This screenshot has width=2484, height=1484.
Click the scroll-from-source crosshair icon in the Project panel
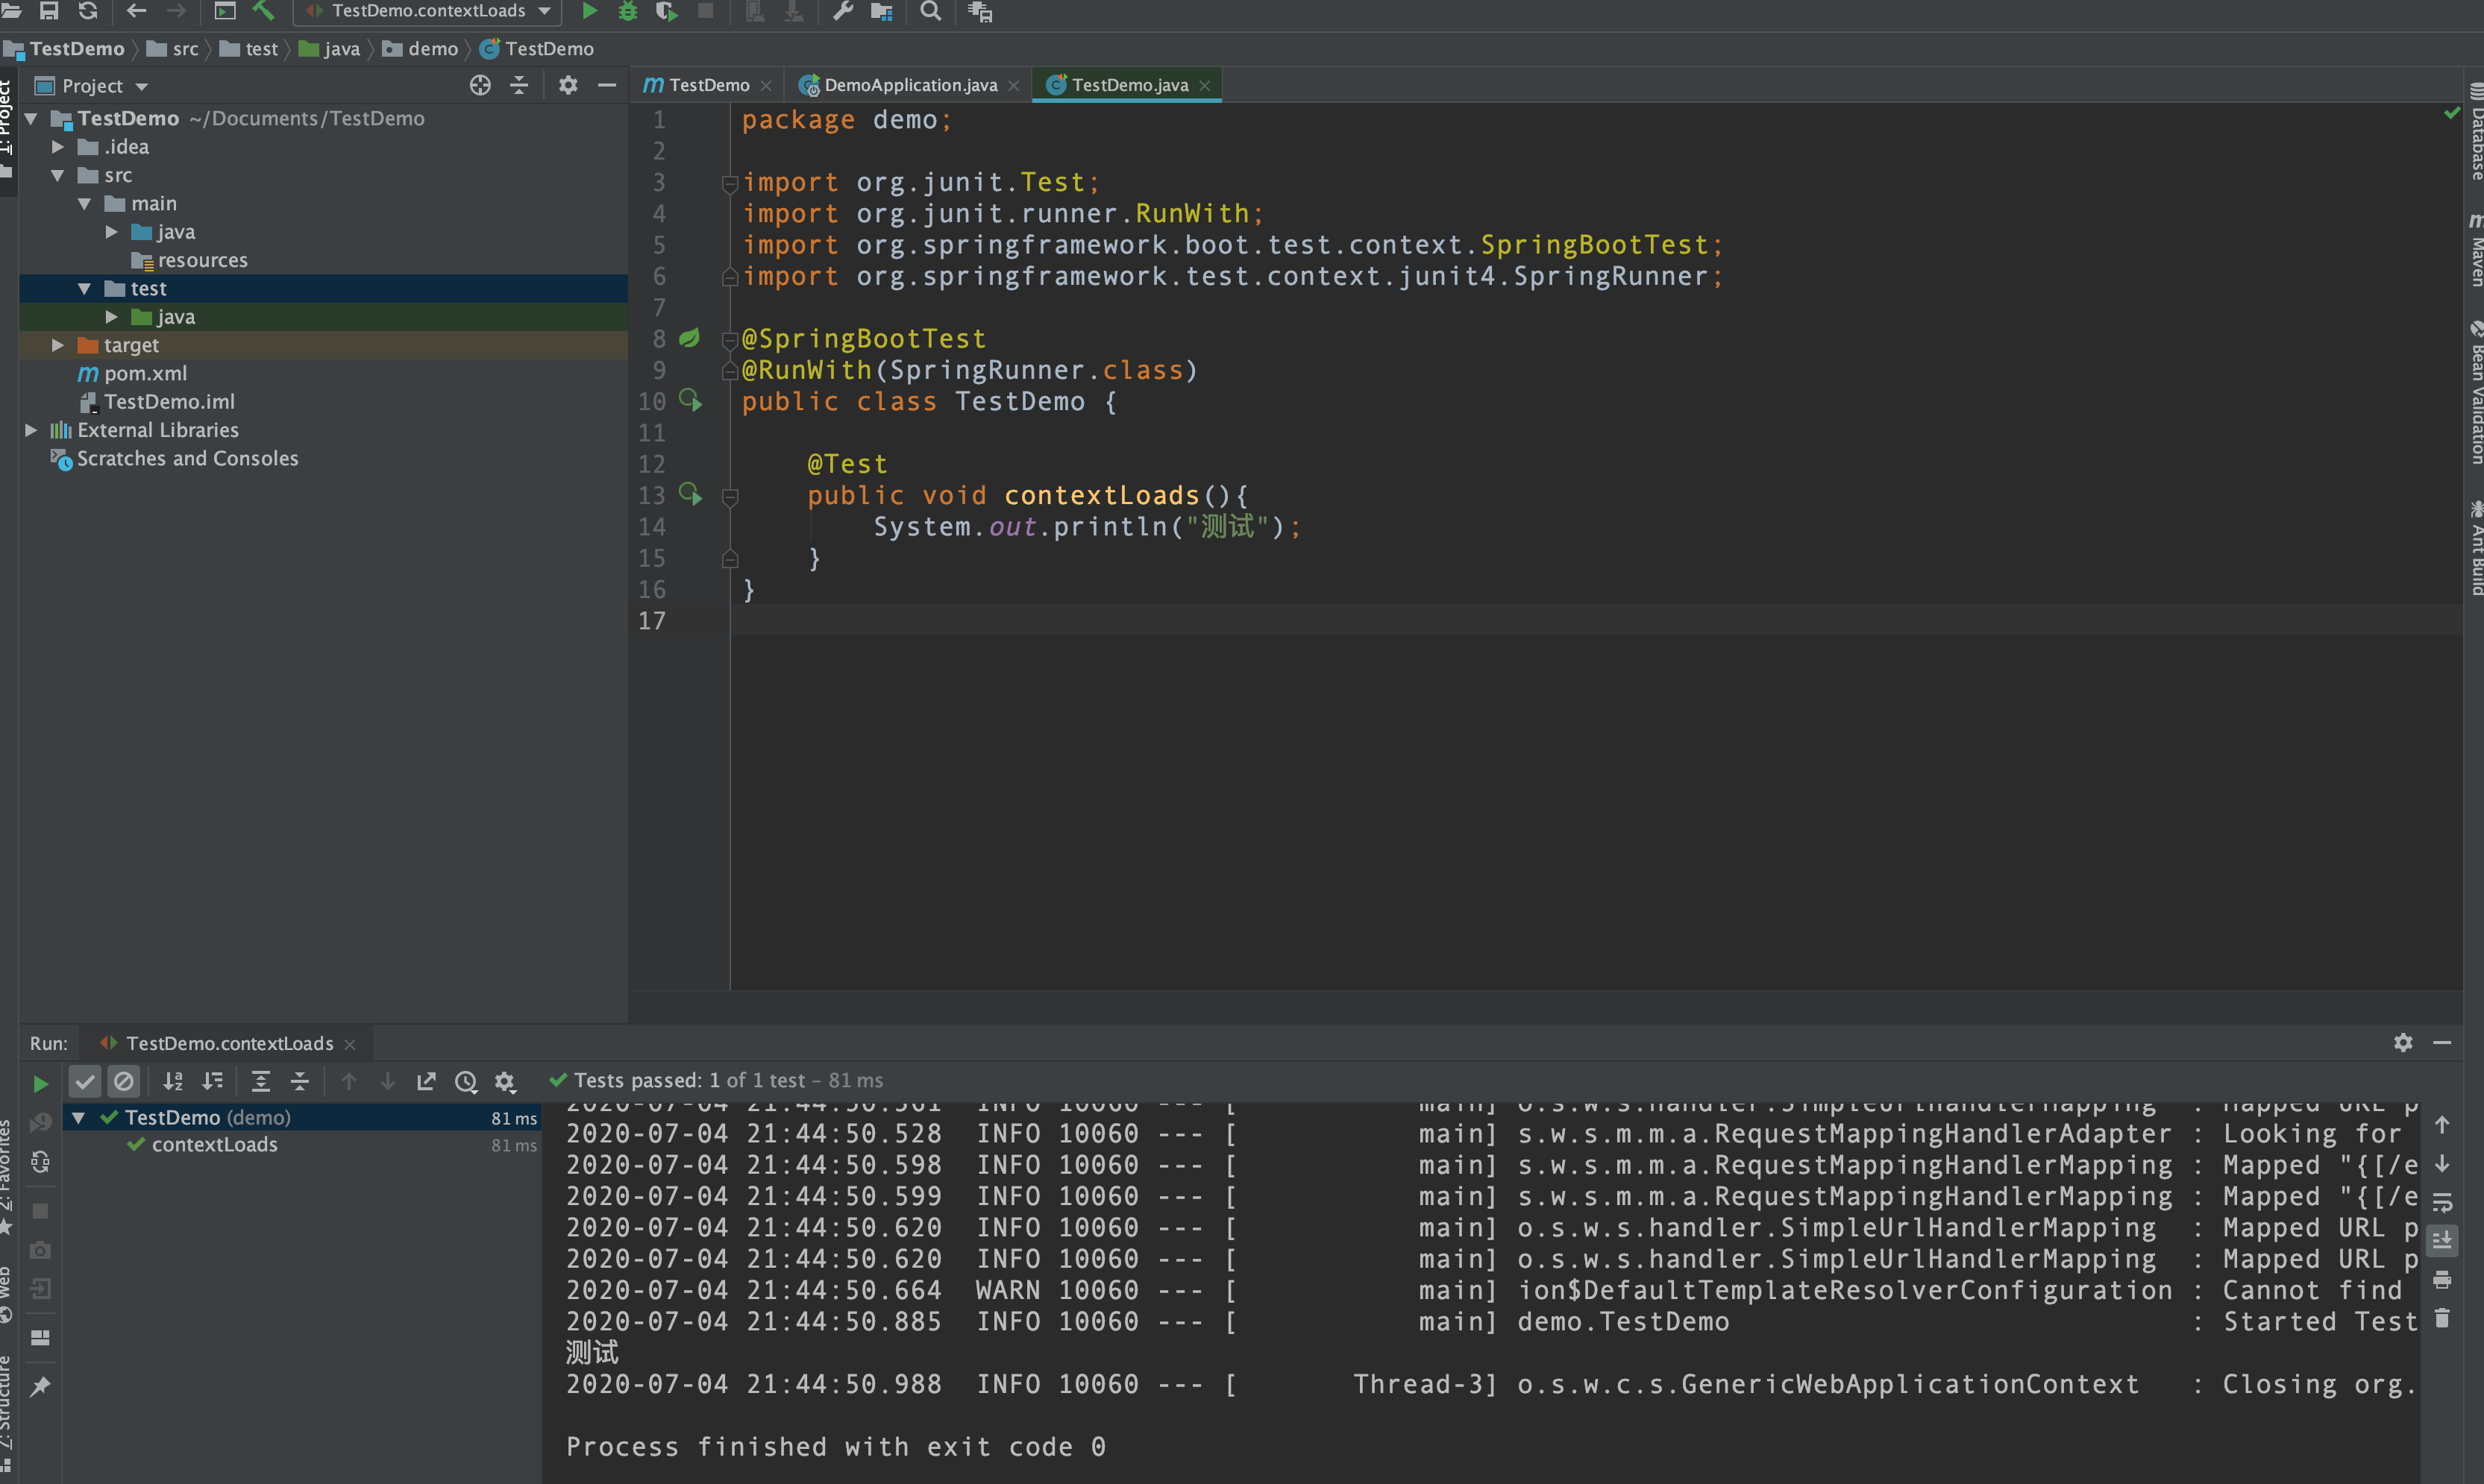click(480, 86)
